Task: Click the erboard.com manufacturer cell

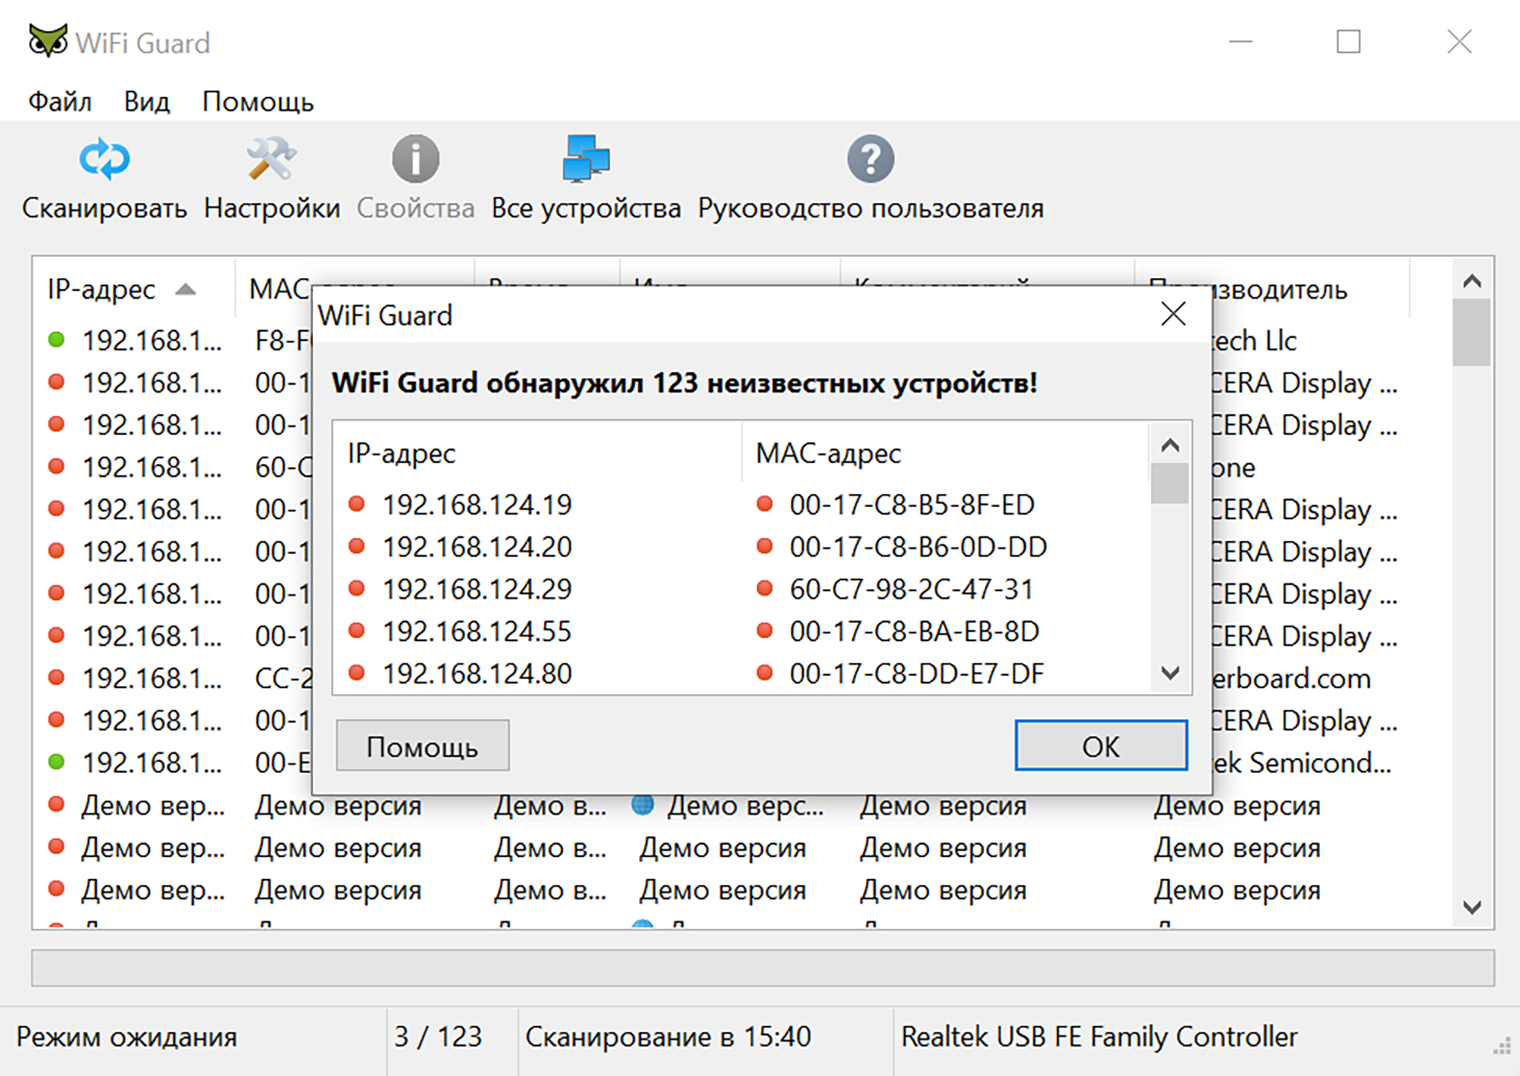Action: point(1290,678)
